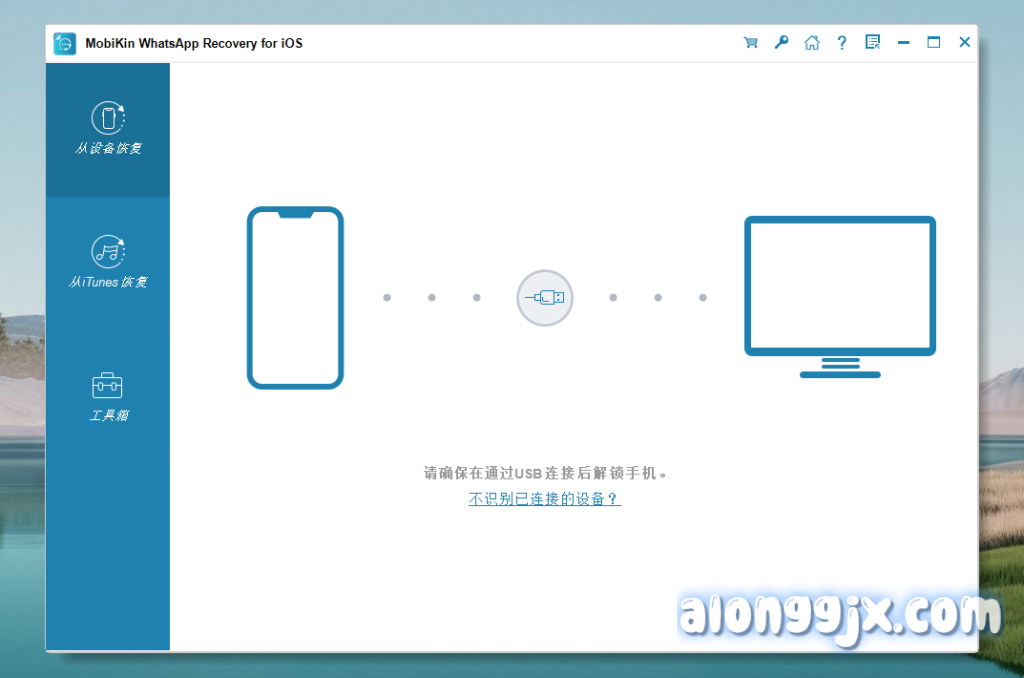Click the toolbox briefcase icon in the sidebar

108,385
